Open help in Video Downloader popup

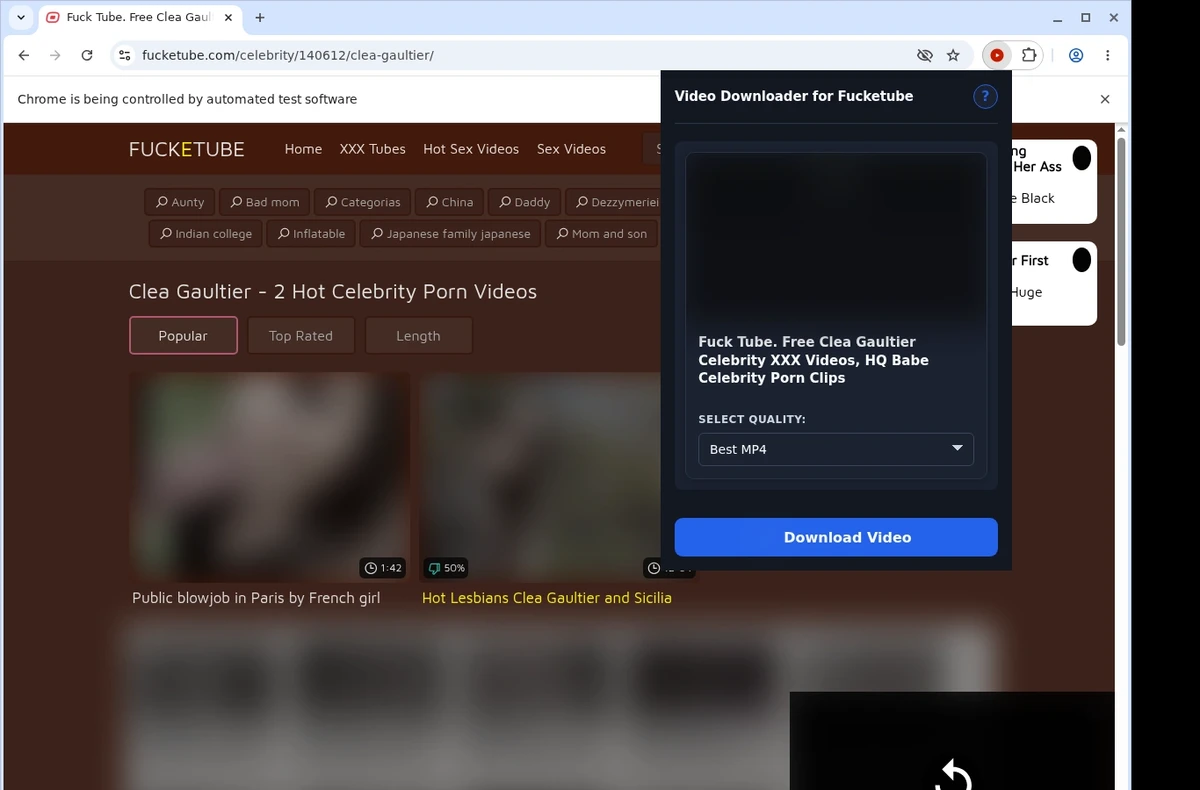click(x=985, y=96)
